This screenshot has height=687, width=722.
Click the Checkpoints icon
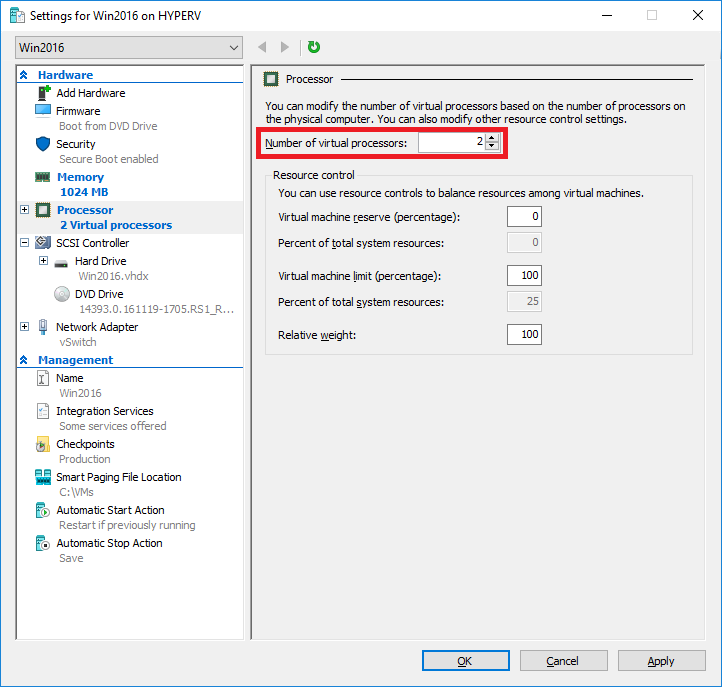[42, 444]
